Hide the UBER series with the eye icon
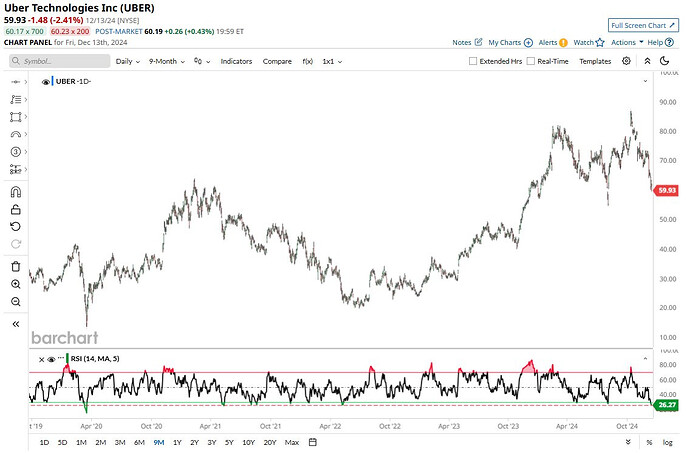This screenshot has width=690, height=453. tap(45, 81)
